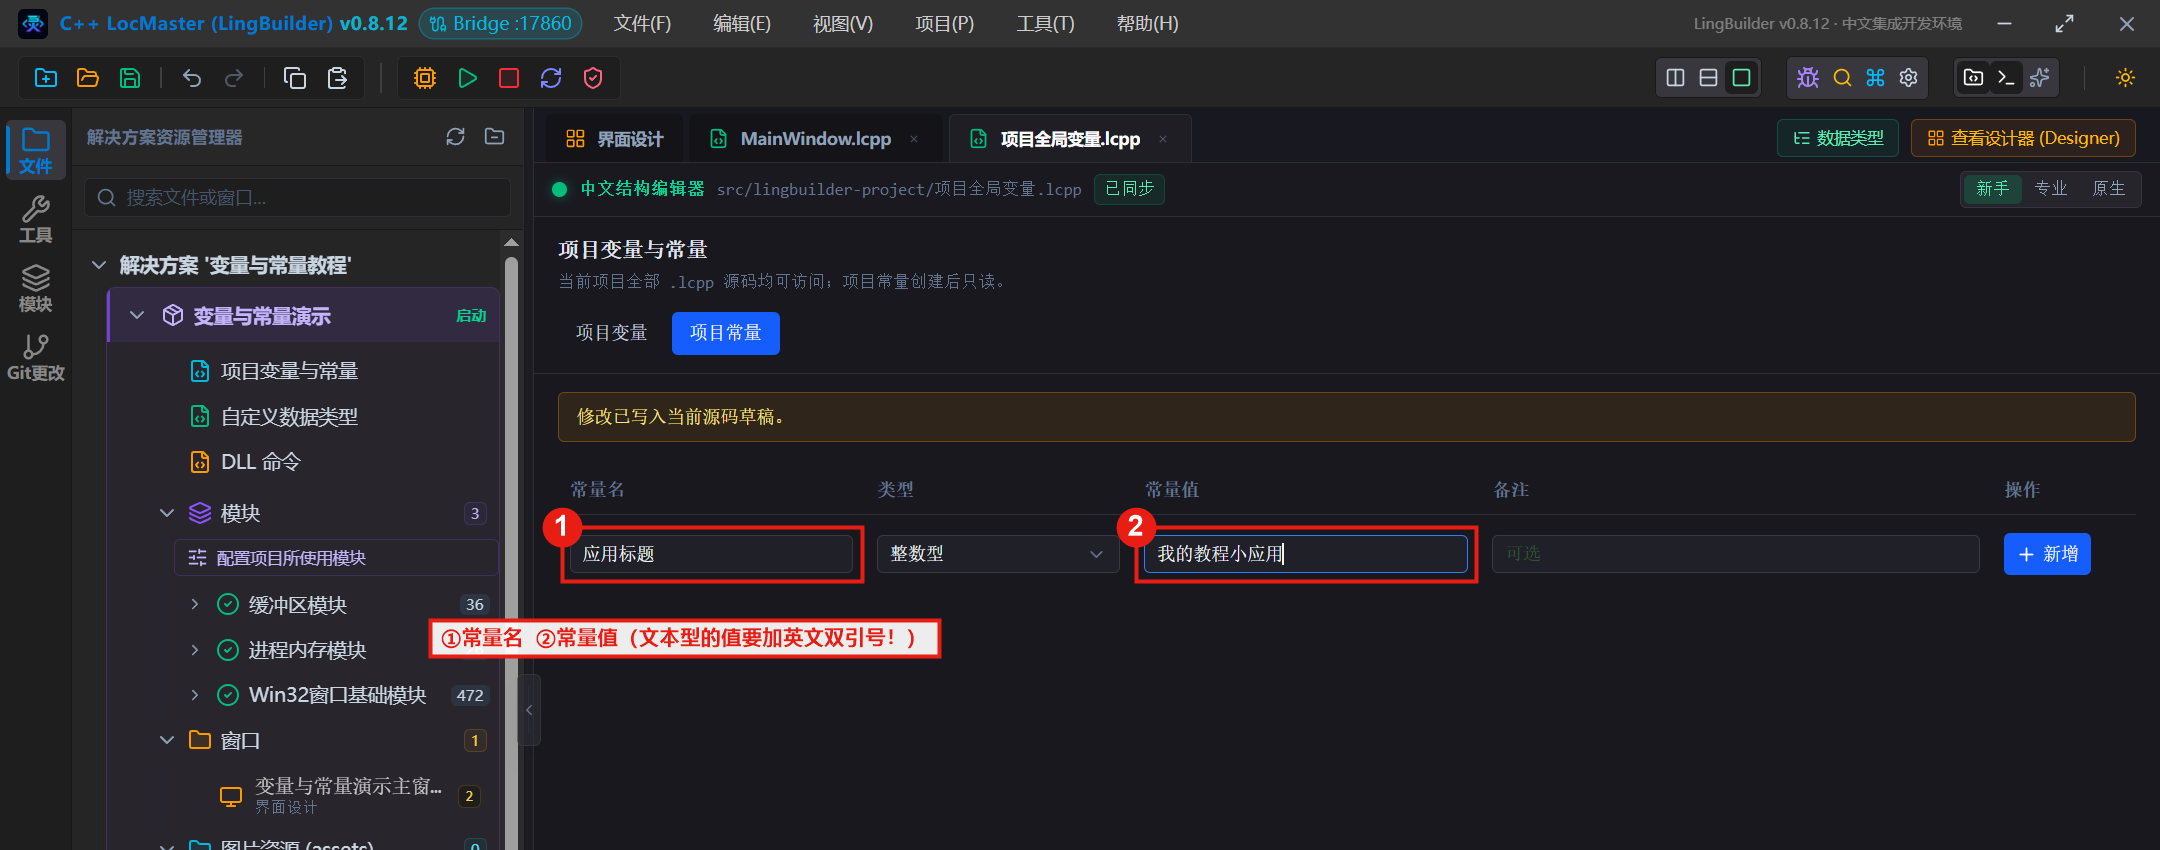This screenshot has height=850, width=2160.
Task: Click the yellow magnifier search icon
Action: [1842, 78]
